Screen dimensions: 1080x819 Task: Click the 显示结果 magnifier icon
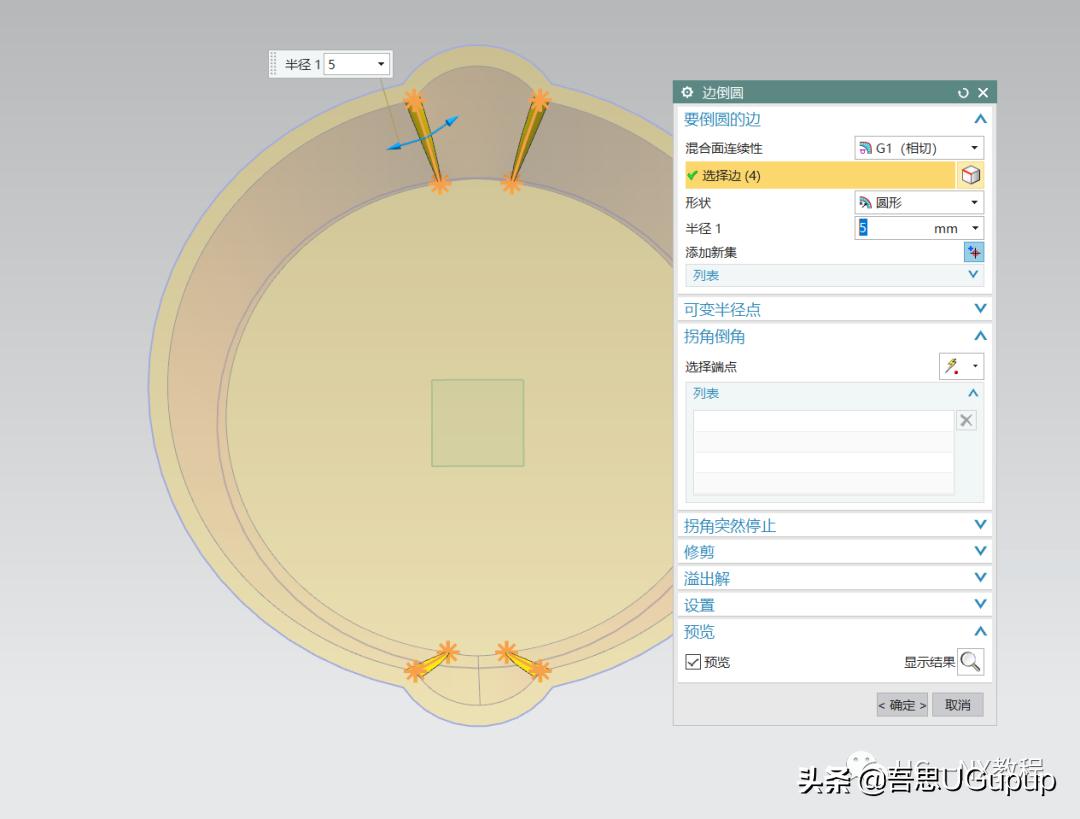[968, 661]
